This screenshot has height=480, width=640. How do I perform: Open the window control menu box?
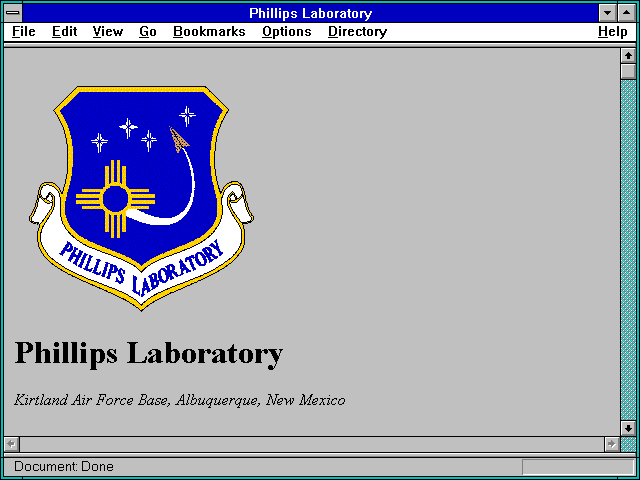tap(13, 13)
